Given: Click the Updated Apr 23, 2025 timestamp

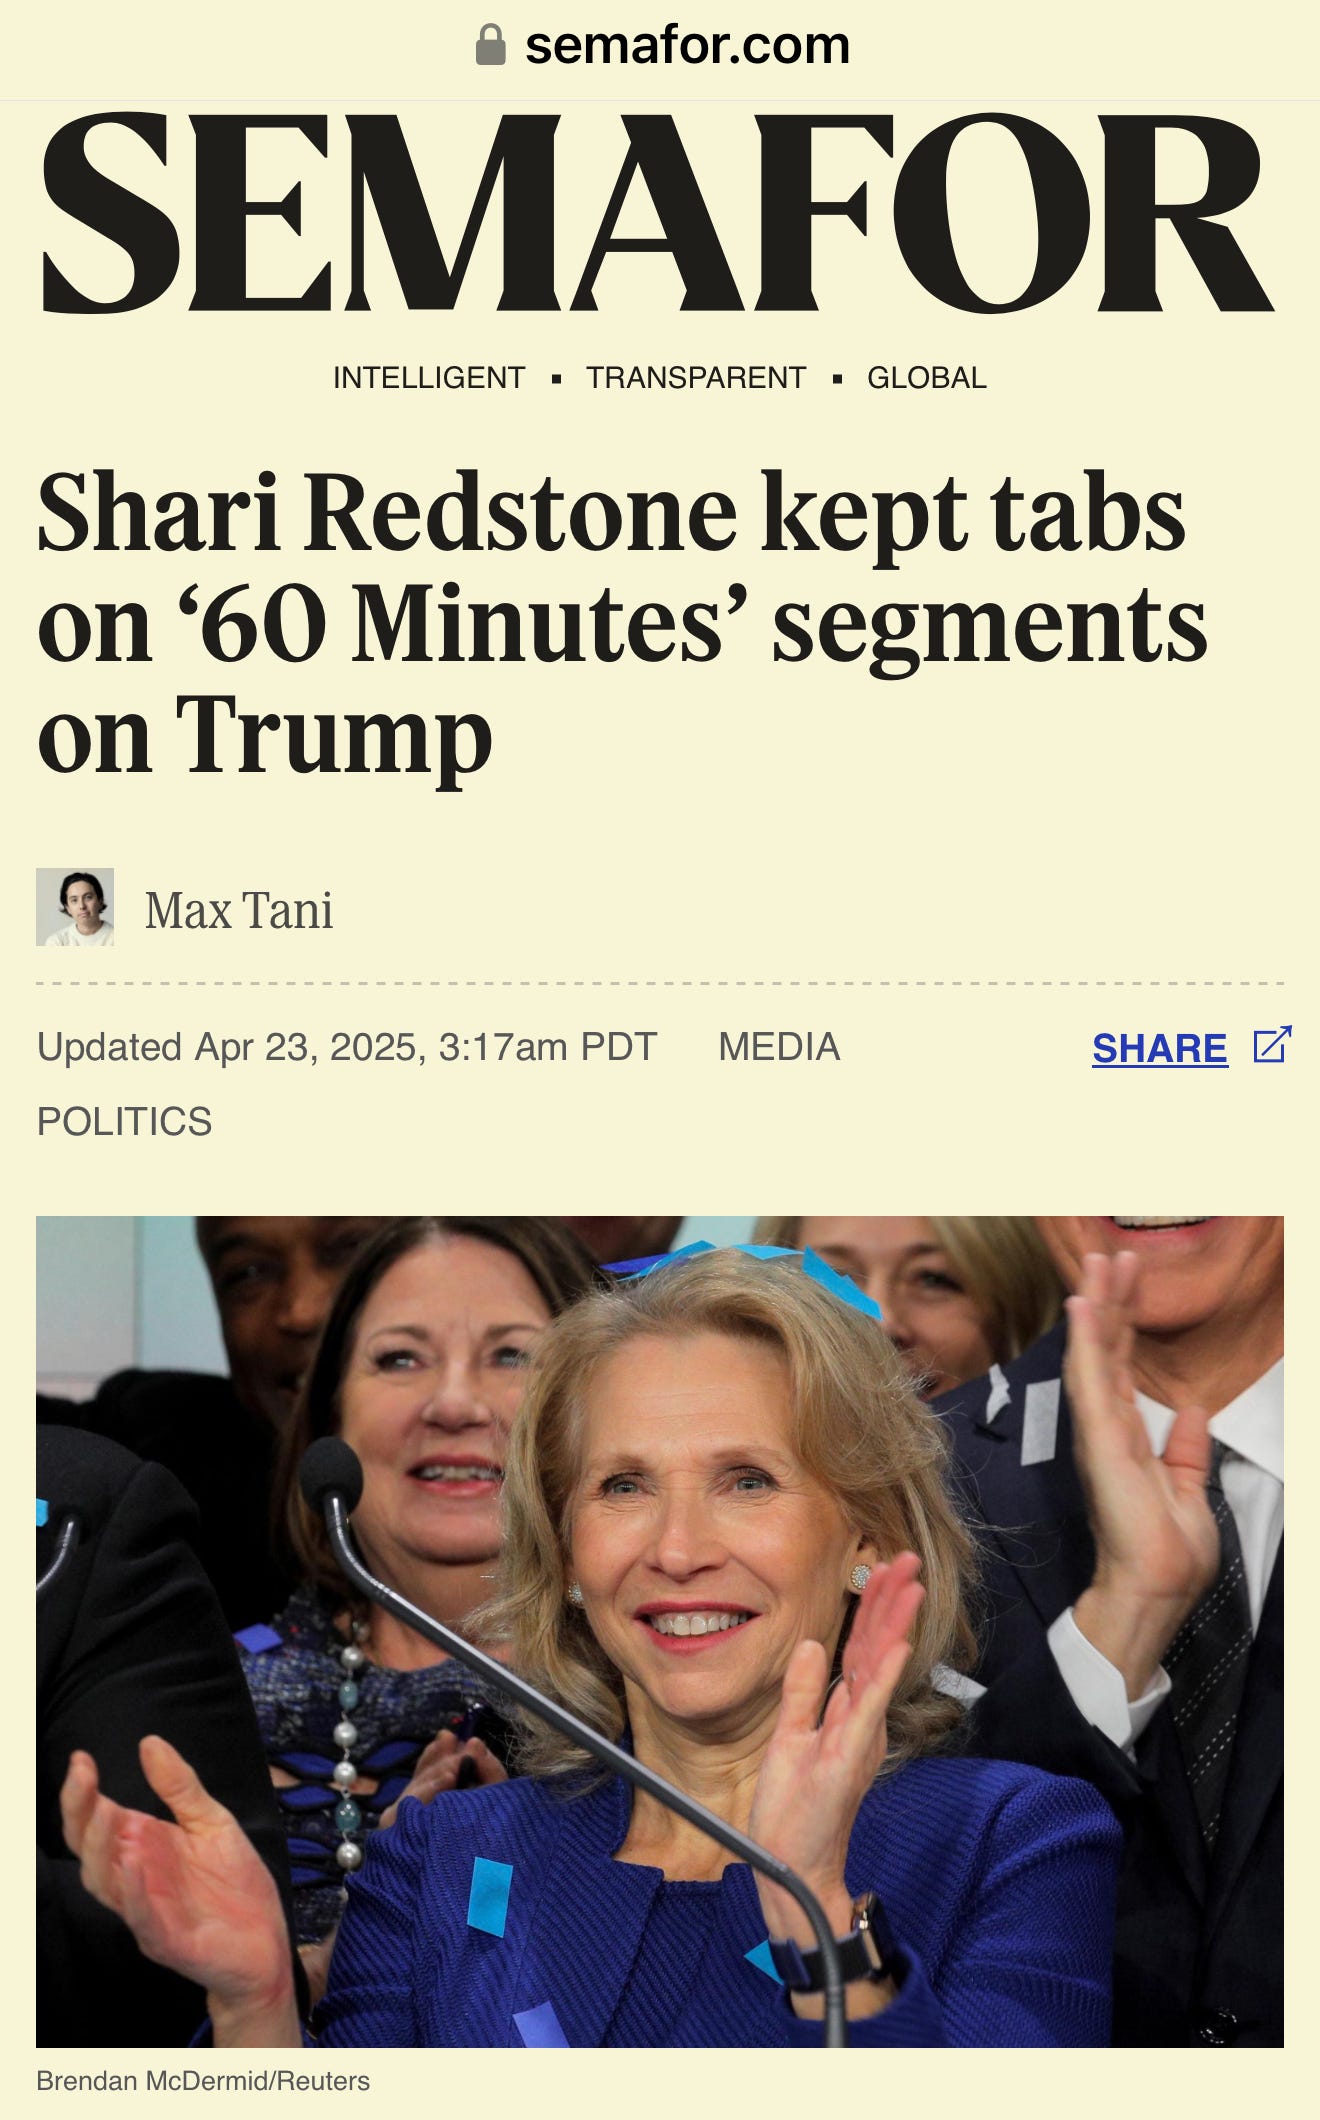Looking at the screenshot, I should tap(347, 1047).
